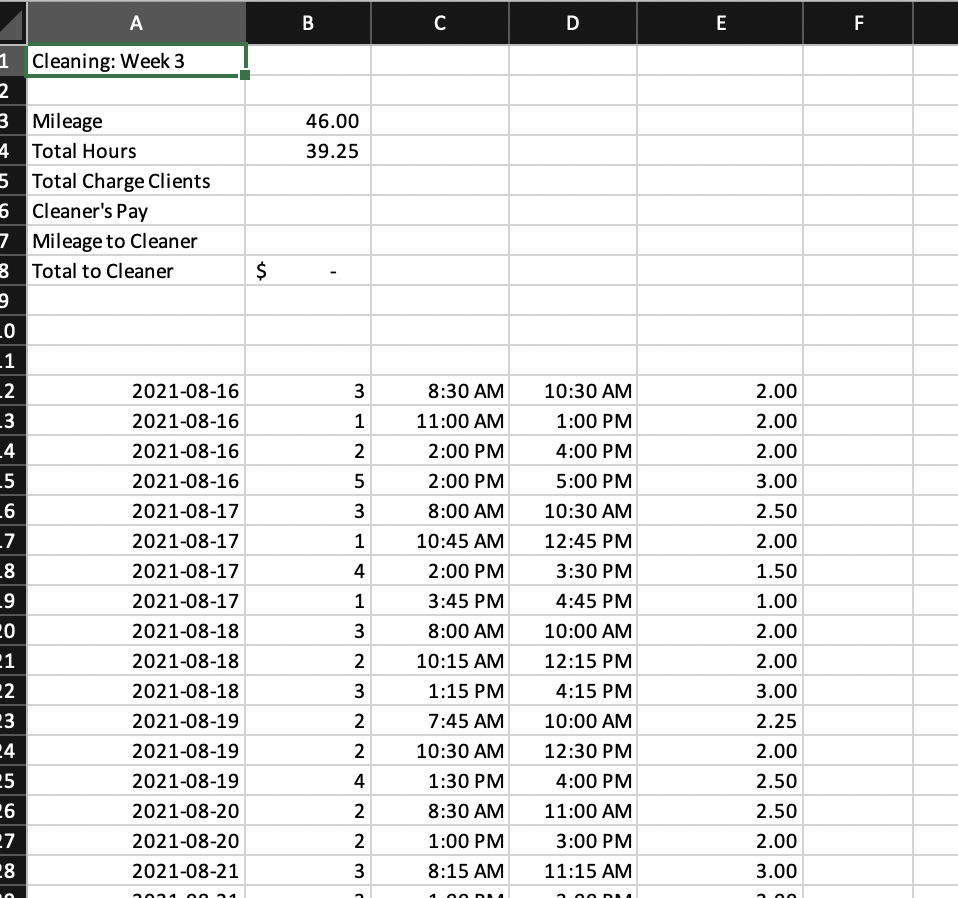958x898 pixels.
Task: Click the 3.00 hours cell for 2021-08-16
Action: click(x=720, y=481)
